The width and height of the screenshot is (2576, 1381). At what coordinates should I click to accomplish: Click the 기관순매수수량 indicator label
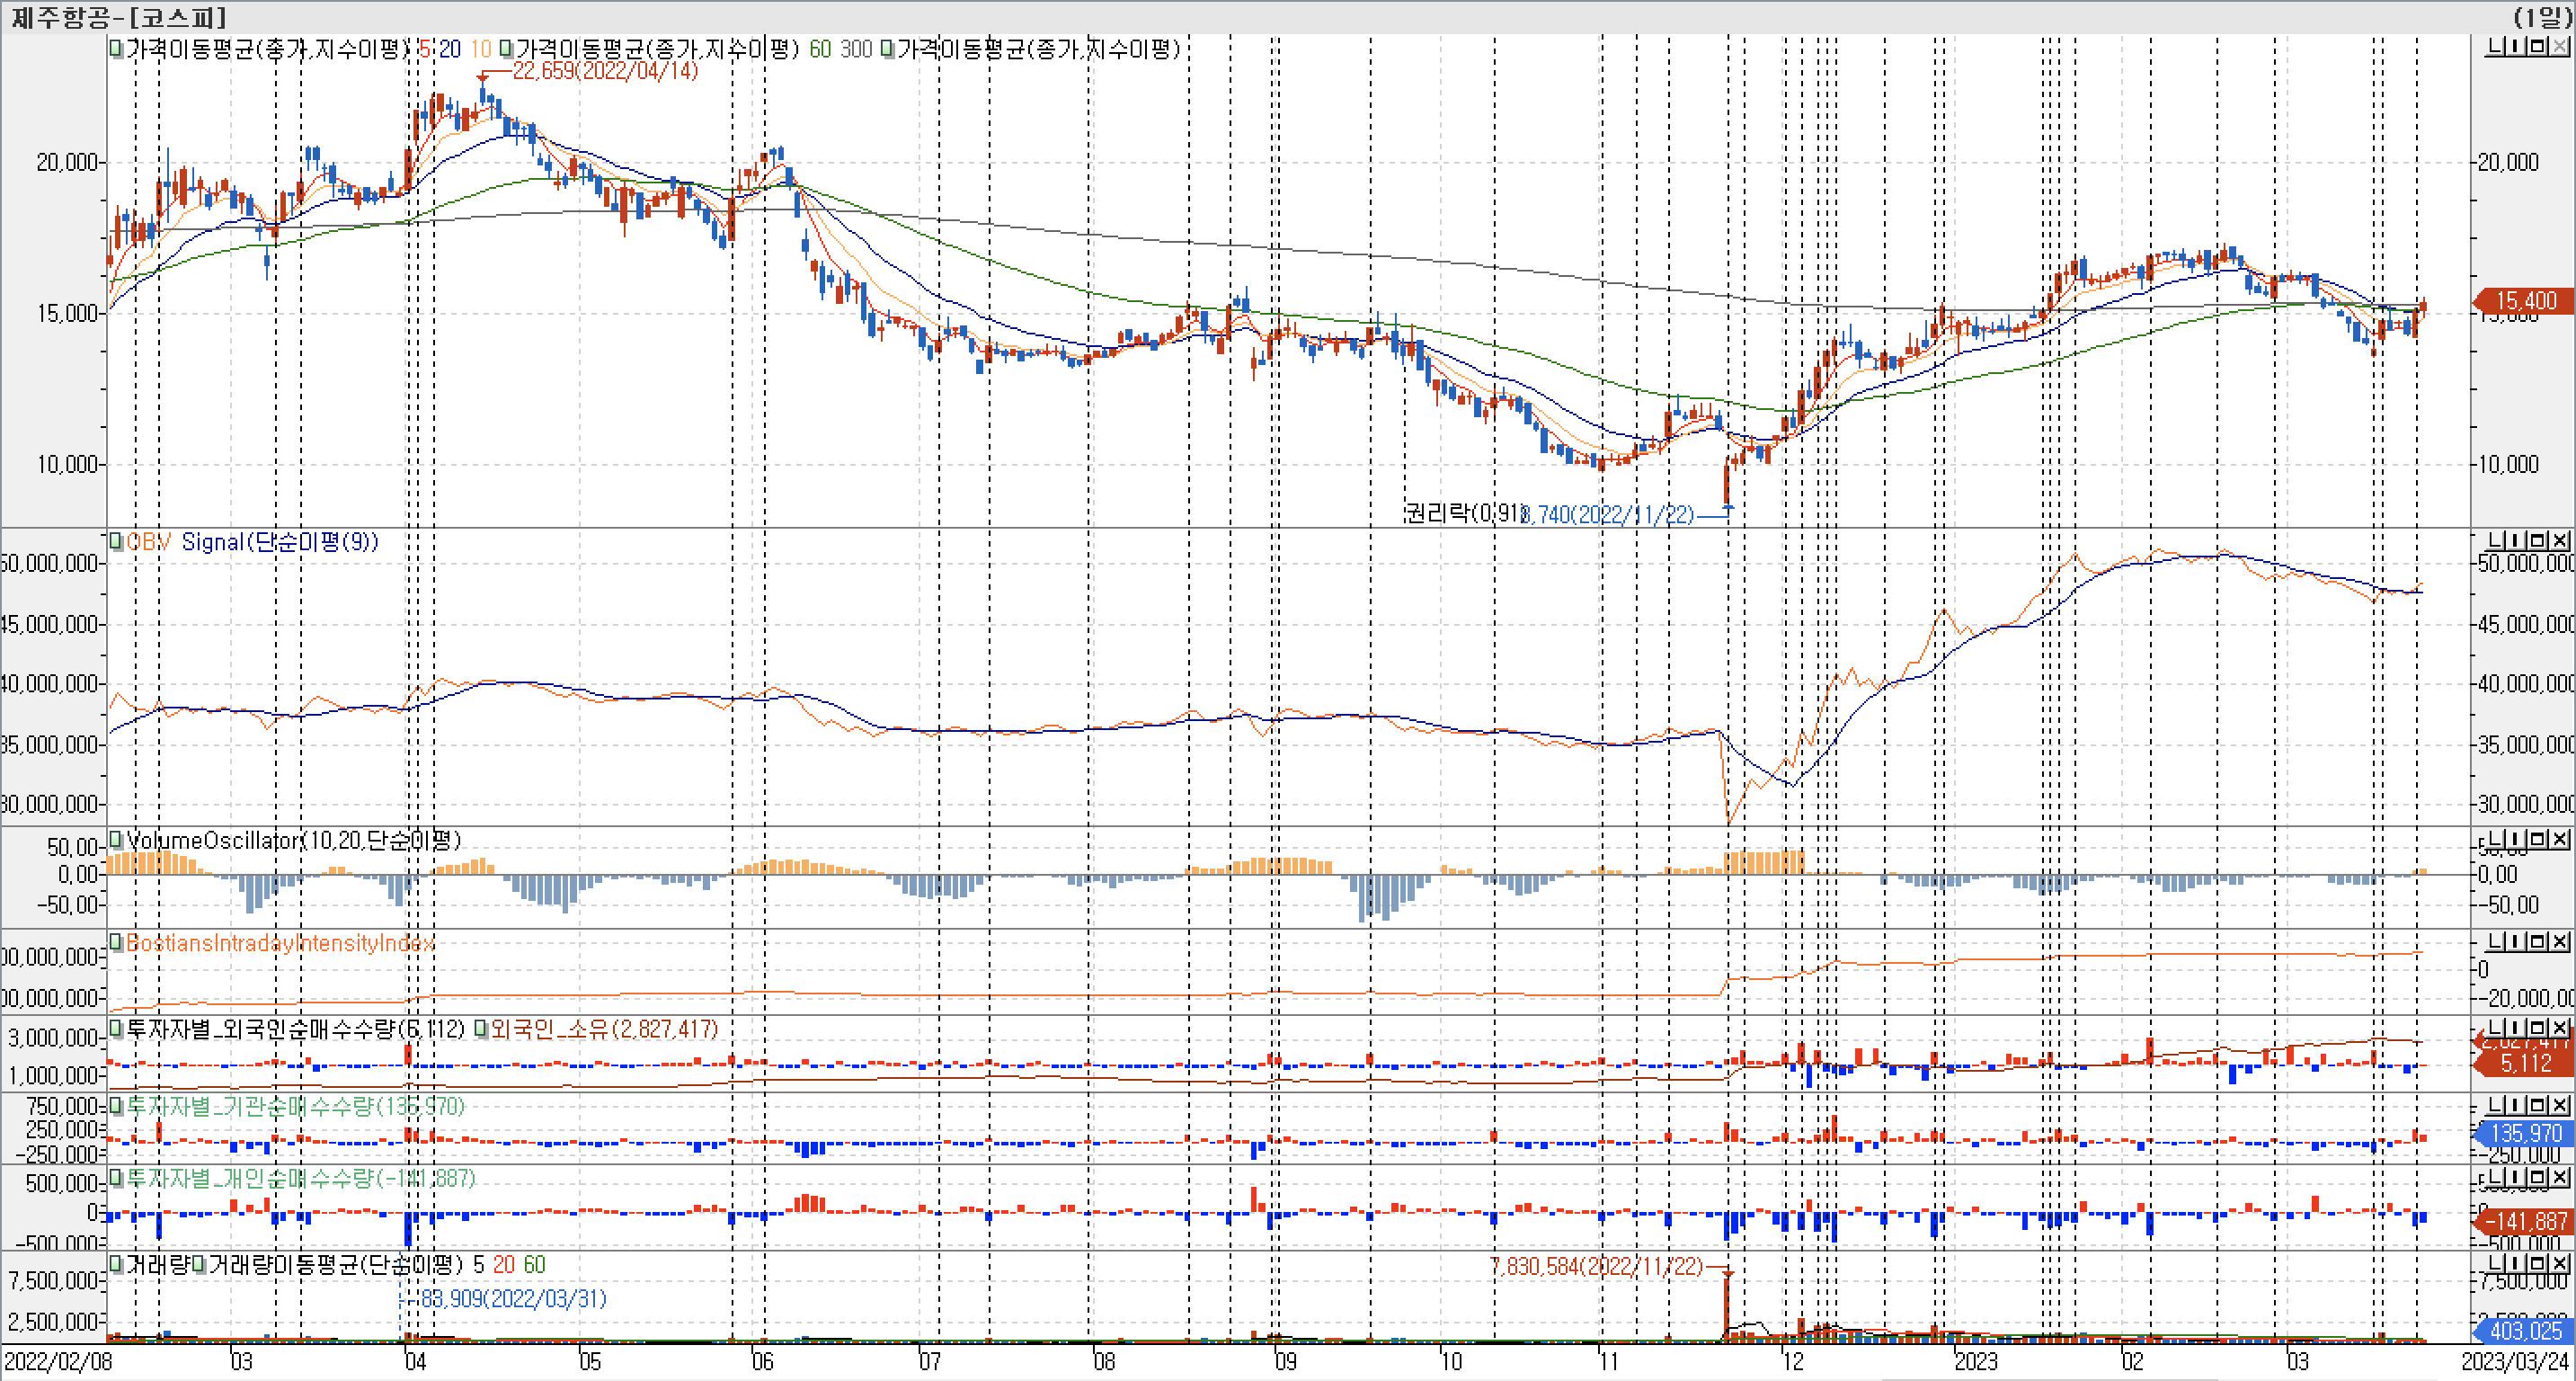tap(295, 1106)
